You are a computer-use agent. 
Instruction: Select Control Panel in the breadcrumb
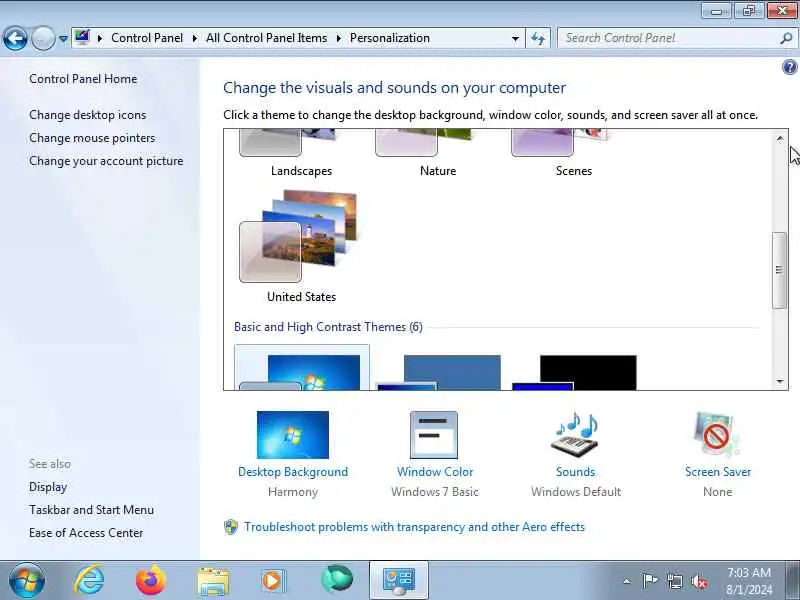point(147,38)
